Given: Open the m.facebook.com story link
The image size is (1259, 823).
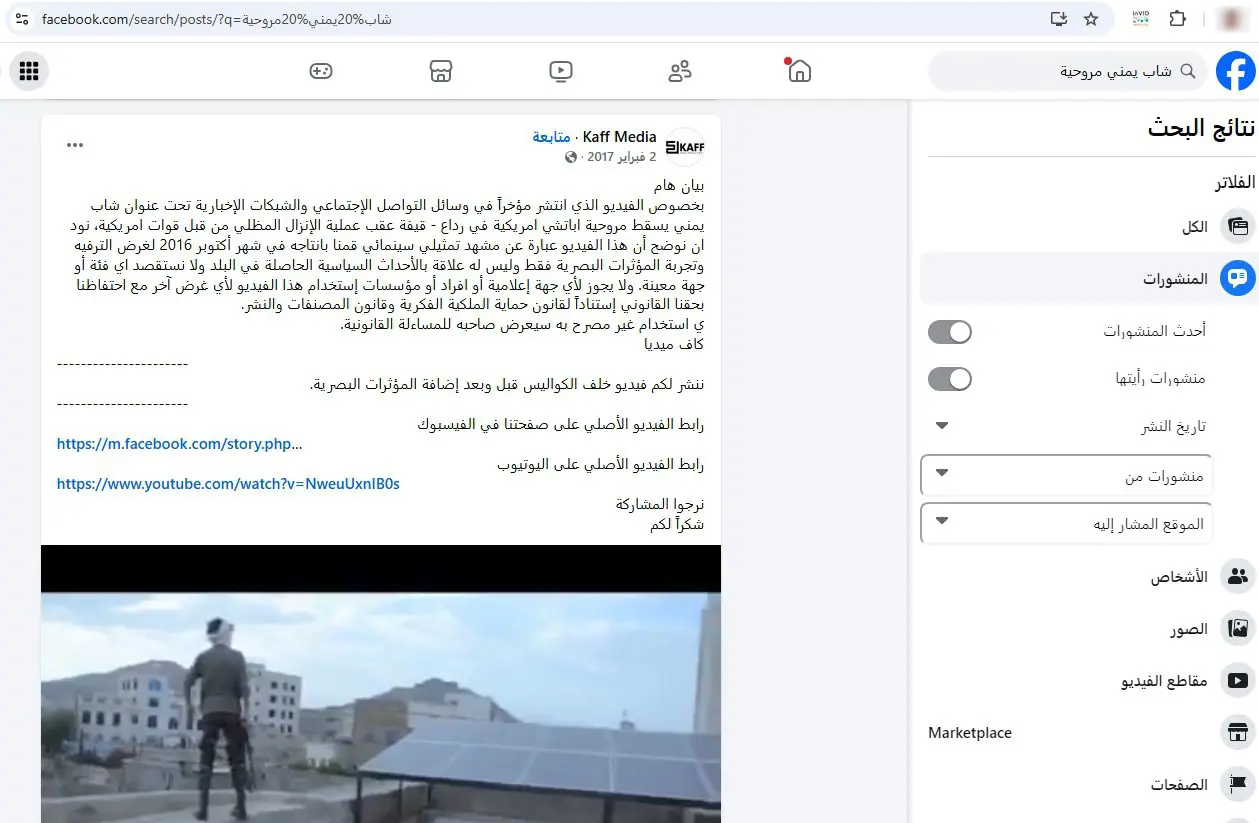Looking at the screenshot, I should point(180,444).
